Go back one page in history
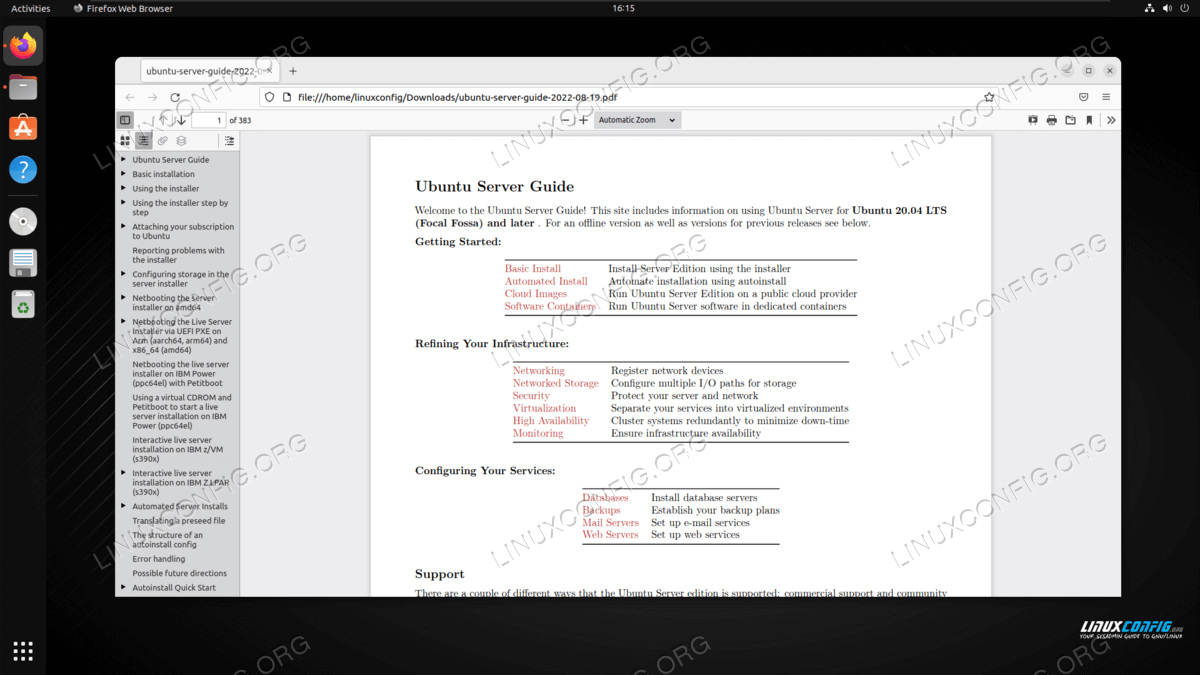Viewport: 1200px width, 675px height. (130, 97)
